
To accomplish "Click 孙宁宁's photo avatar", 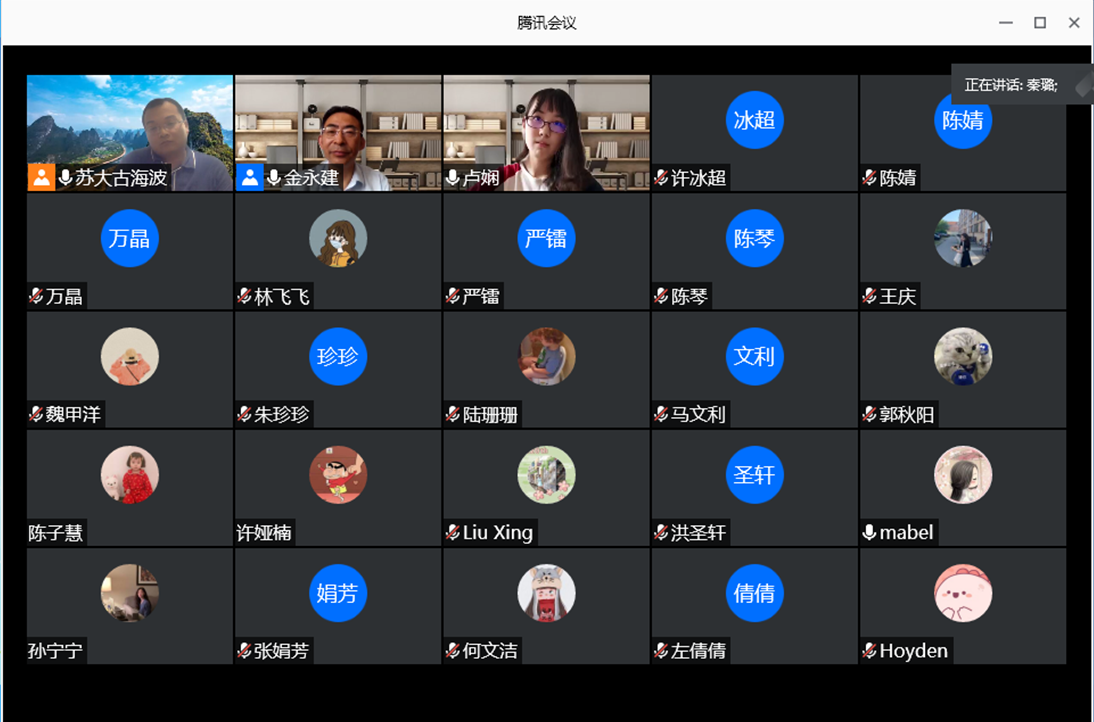I will [130, 593].
